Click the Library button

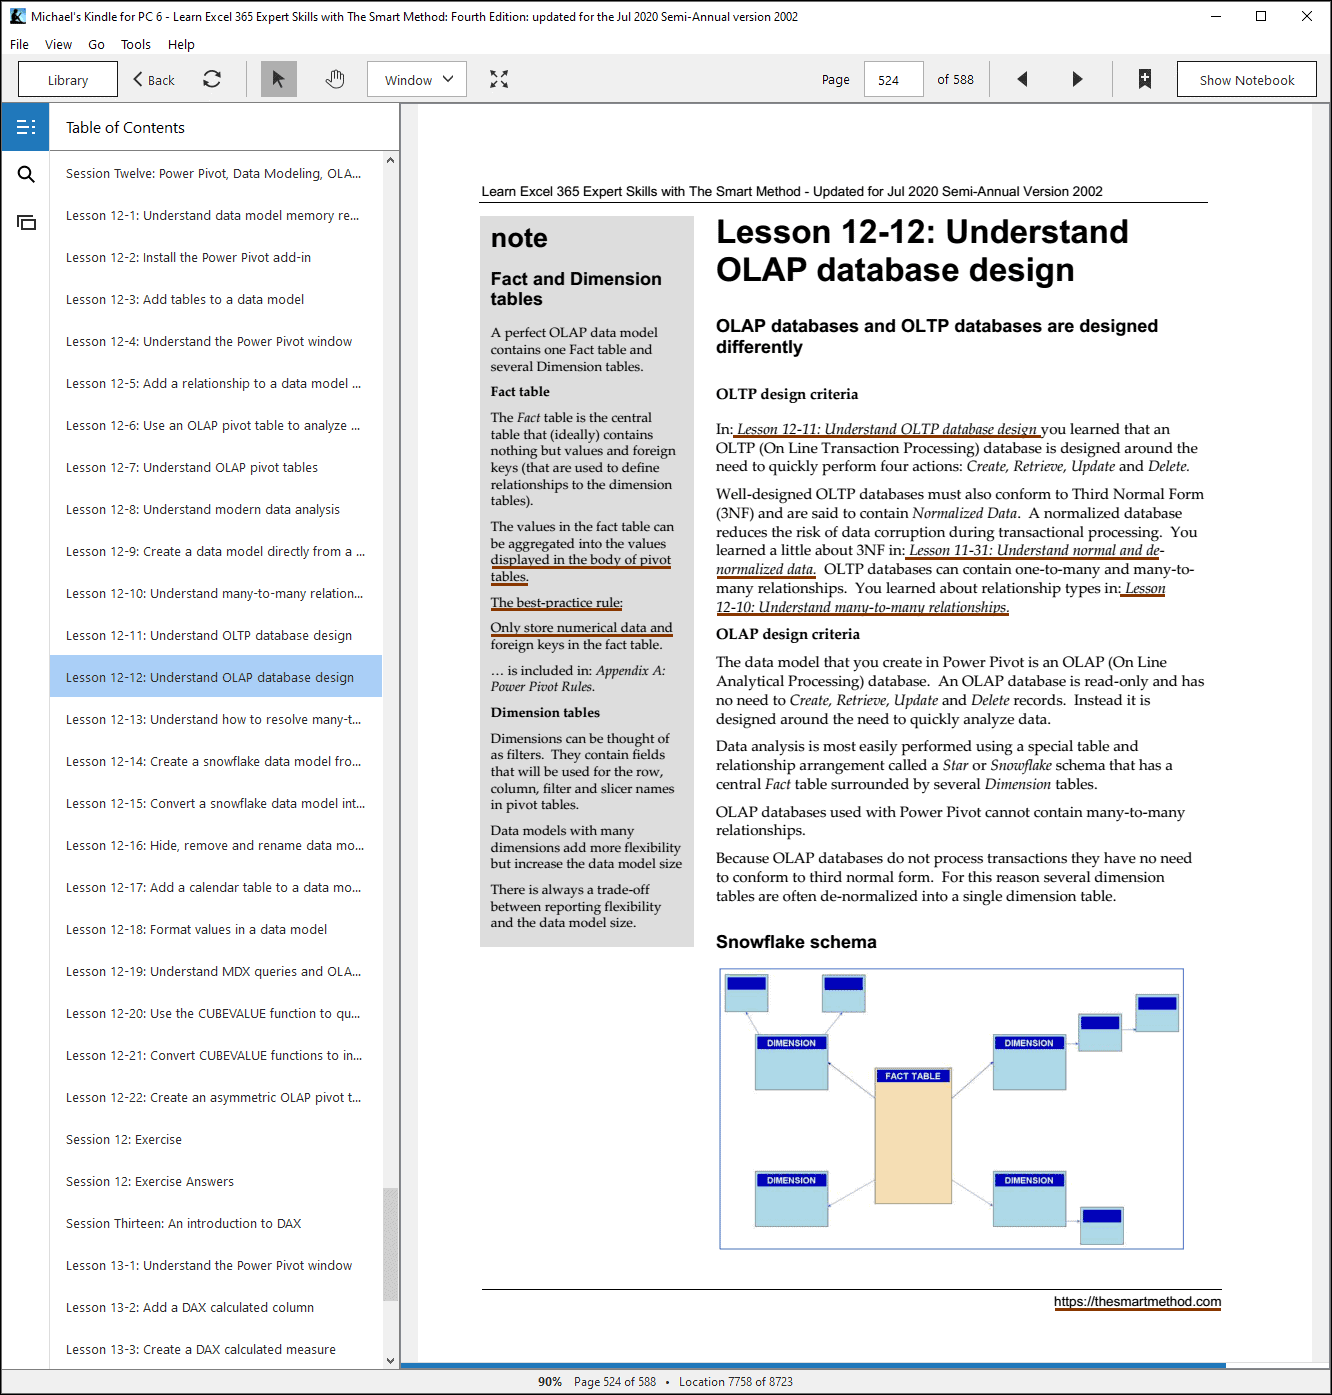pos(68,79)
